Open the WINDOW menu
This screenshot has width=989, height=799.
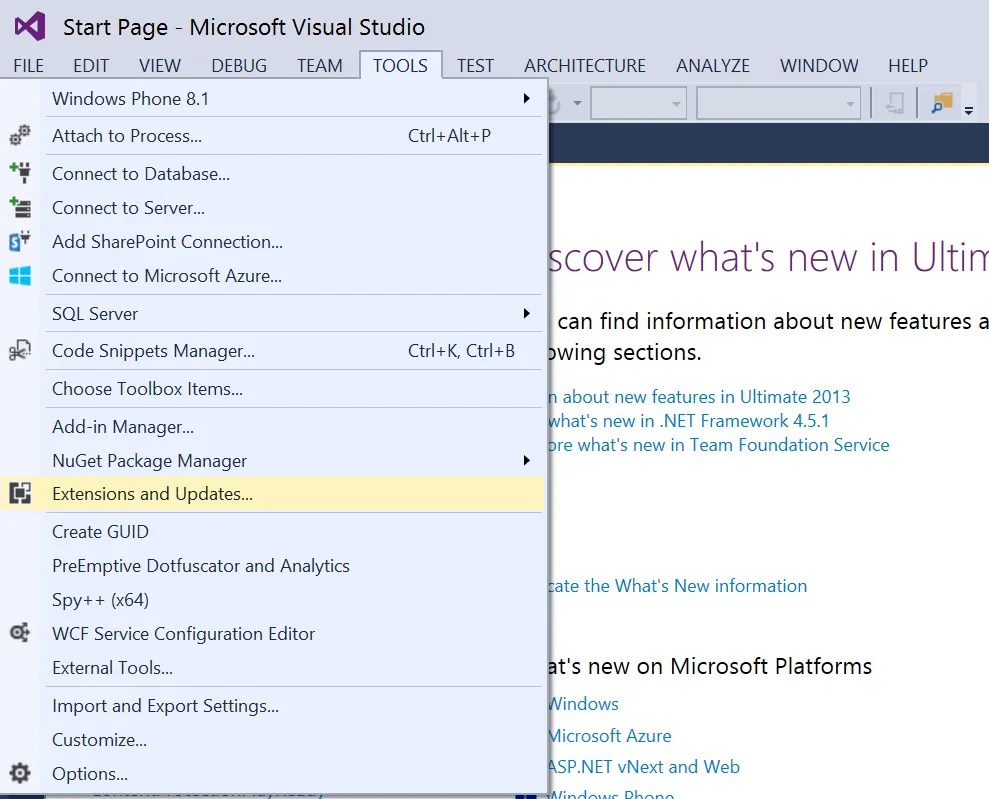pos(819,66)
